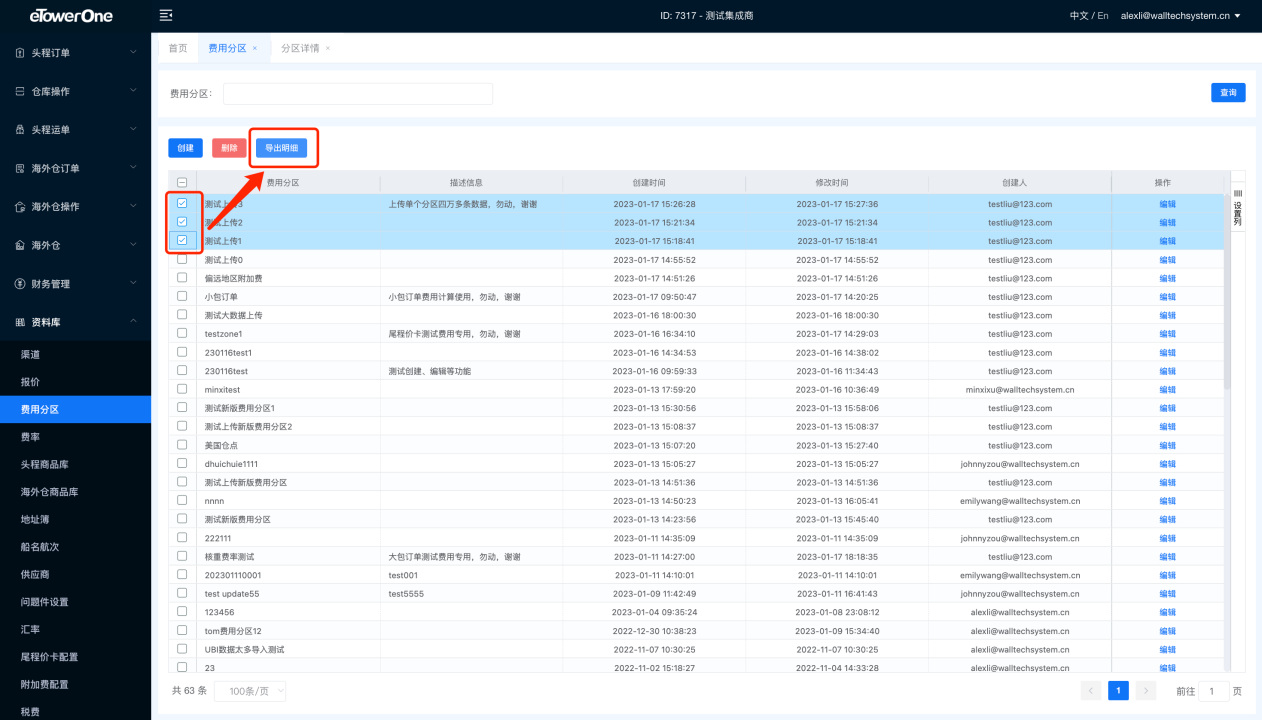Click the 头程订单 sidebar icon
Screen dimensions: 1262x720
(x=20, y=52)
